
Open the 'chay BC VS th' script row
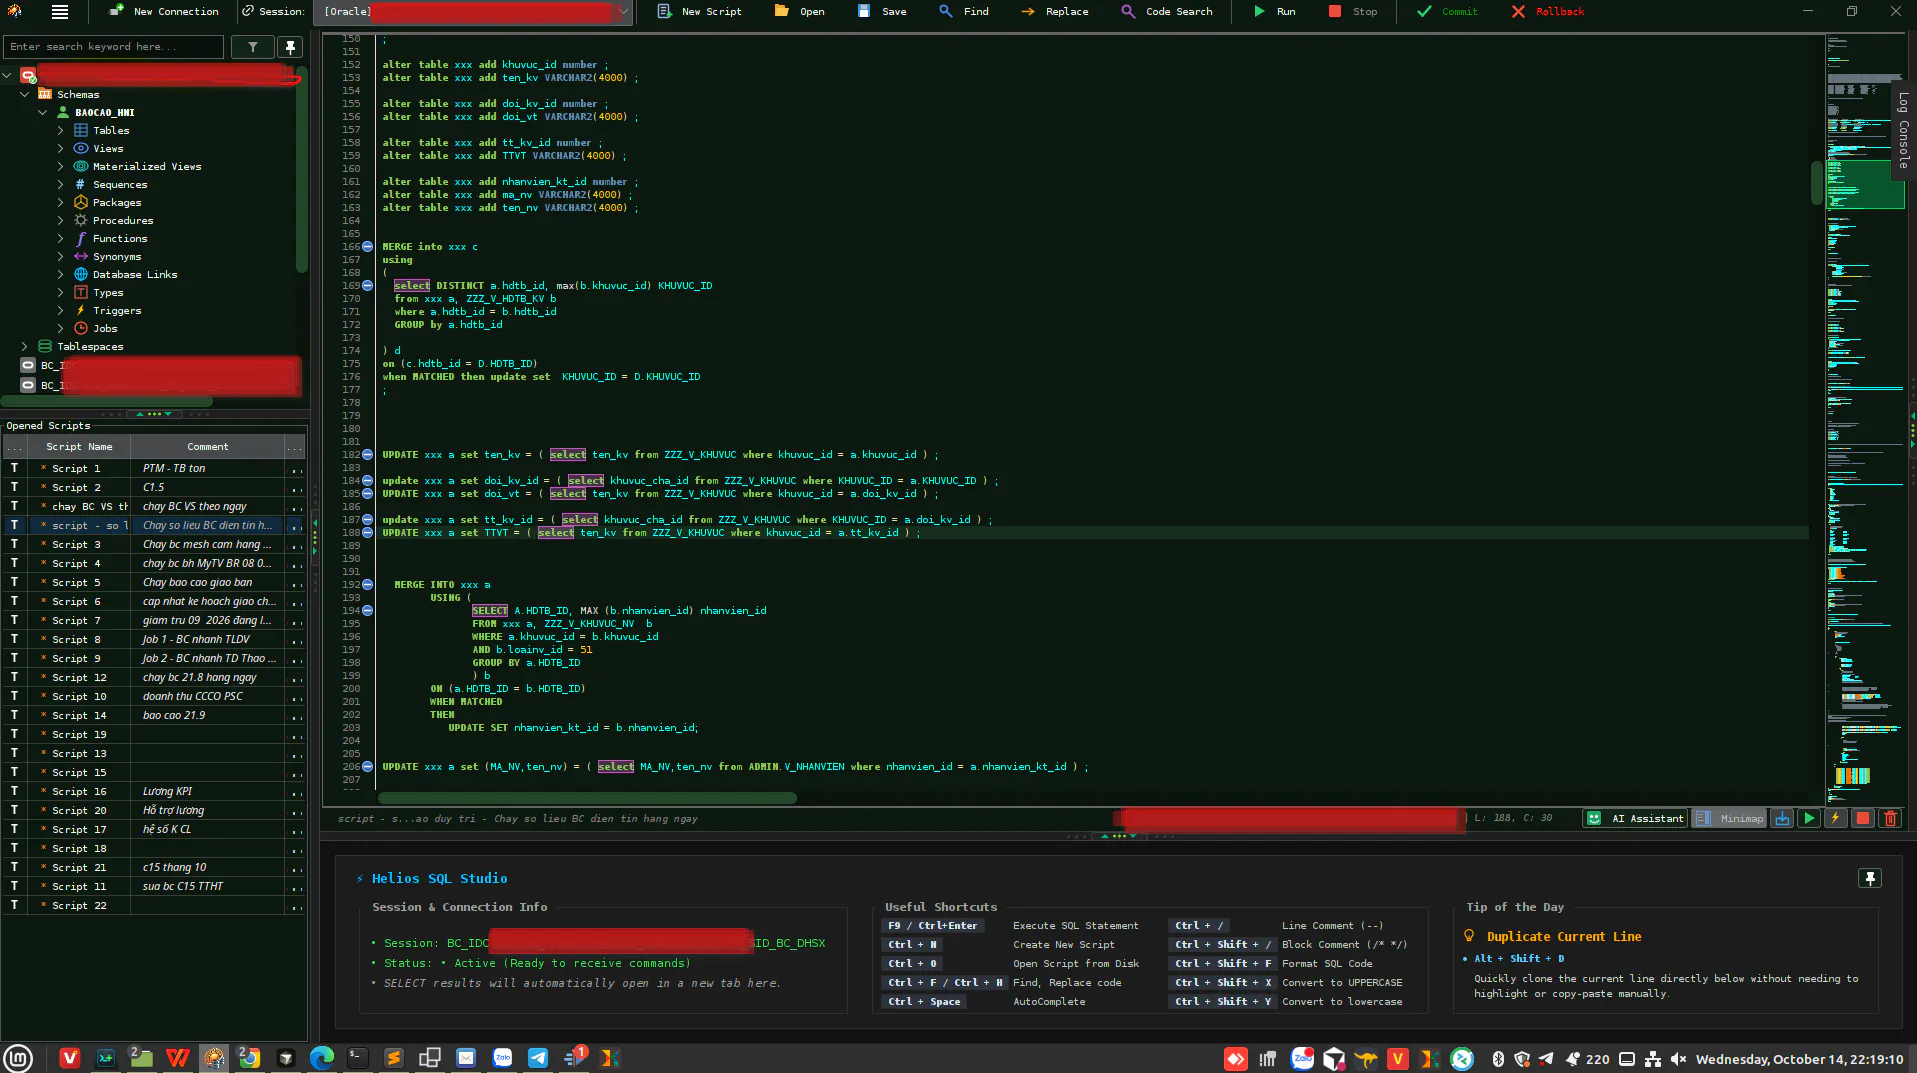coord(155,506)
